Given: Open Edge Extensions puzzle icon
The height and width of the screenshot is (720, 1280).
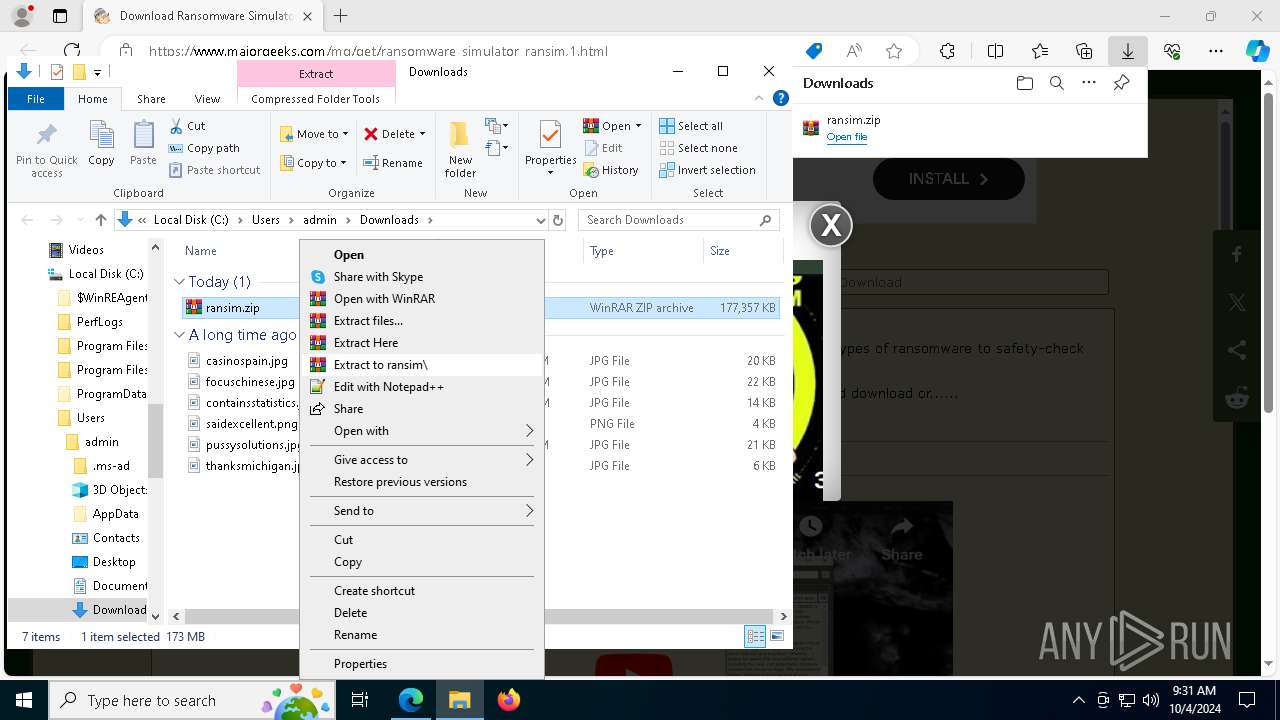Looking at the screenshot, I should pos(947,51).
